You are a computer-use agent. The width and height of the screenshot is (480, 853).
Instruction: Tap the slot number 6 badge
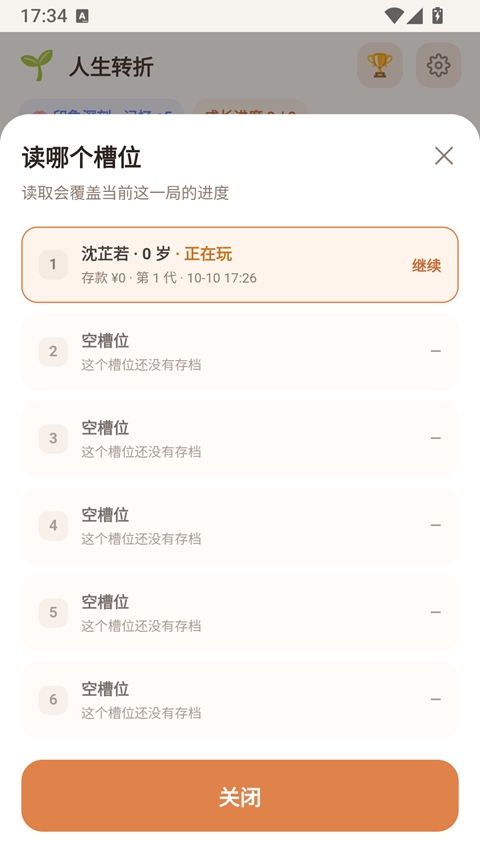(x=53, y=700)
